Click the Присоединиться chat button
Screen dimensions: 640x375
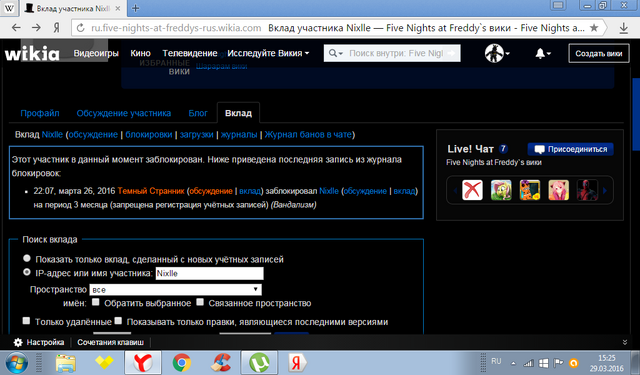(x=571, y=149)
